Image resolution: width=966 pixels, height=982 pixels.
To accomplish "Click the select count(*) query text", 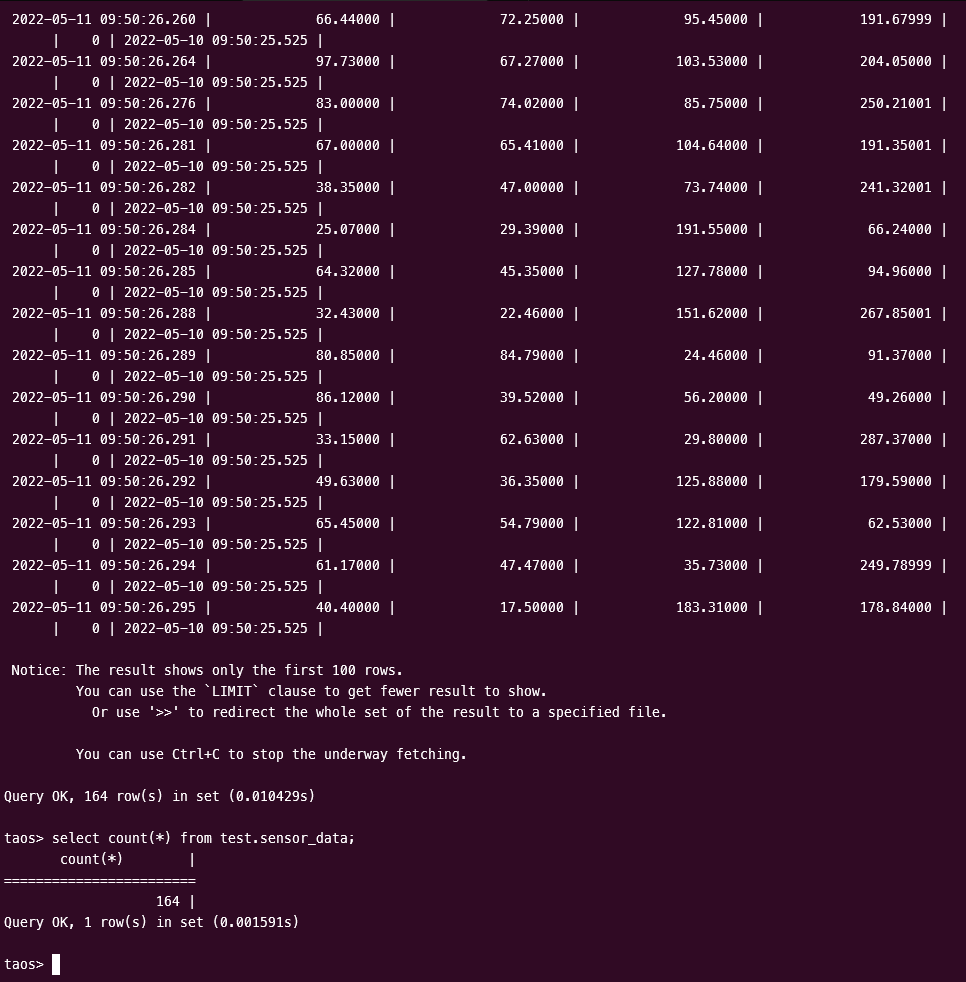I will [203, 838].
